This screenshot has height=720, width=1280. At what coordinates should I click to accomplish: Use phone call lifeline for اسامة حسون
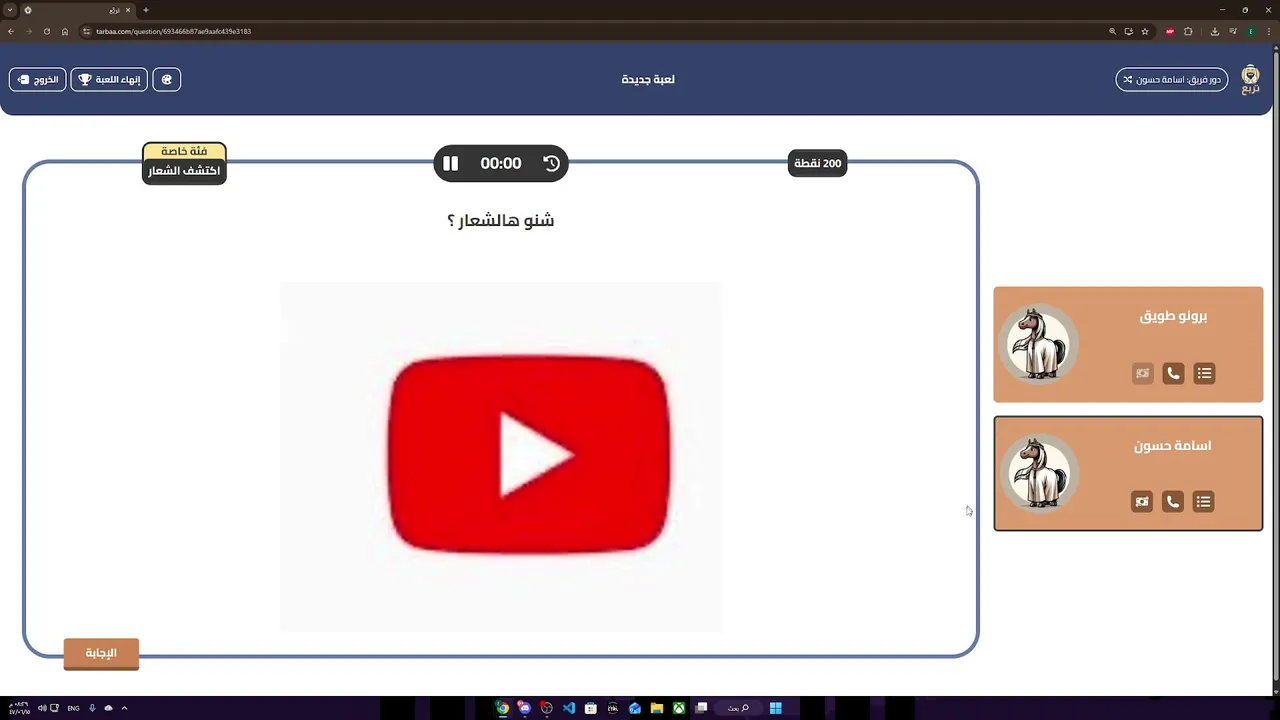[x=1173, y=501]
